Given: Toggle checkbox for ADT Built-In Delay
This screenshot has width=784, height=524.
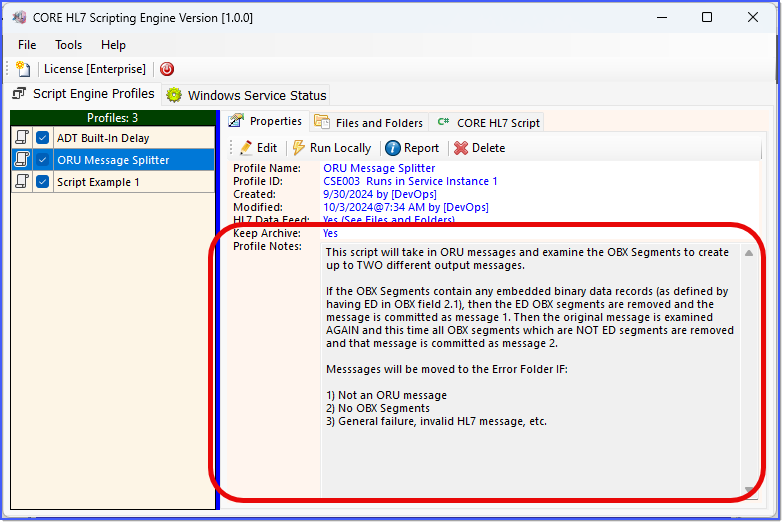Looking at the screenshot, I should [42, 138].
